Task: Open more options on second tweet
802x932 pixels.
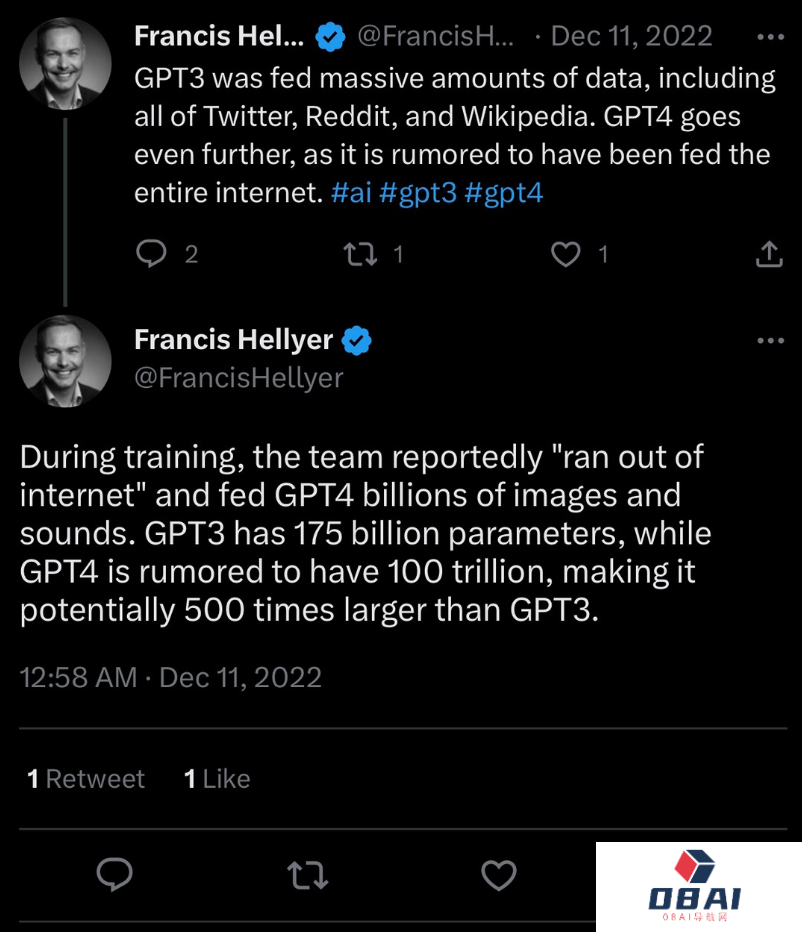Action: [770, 340]
